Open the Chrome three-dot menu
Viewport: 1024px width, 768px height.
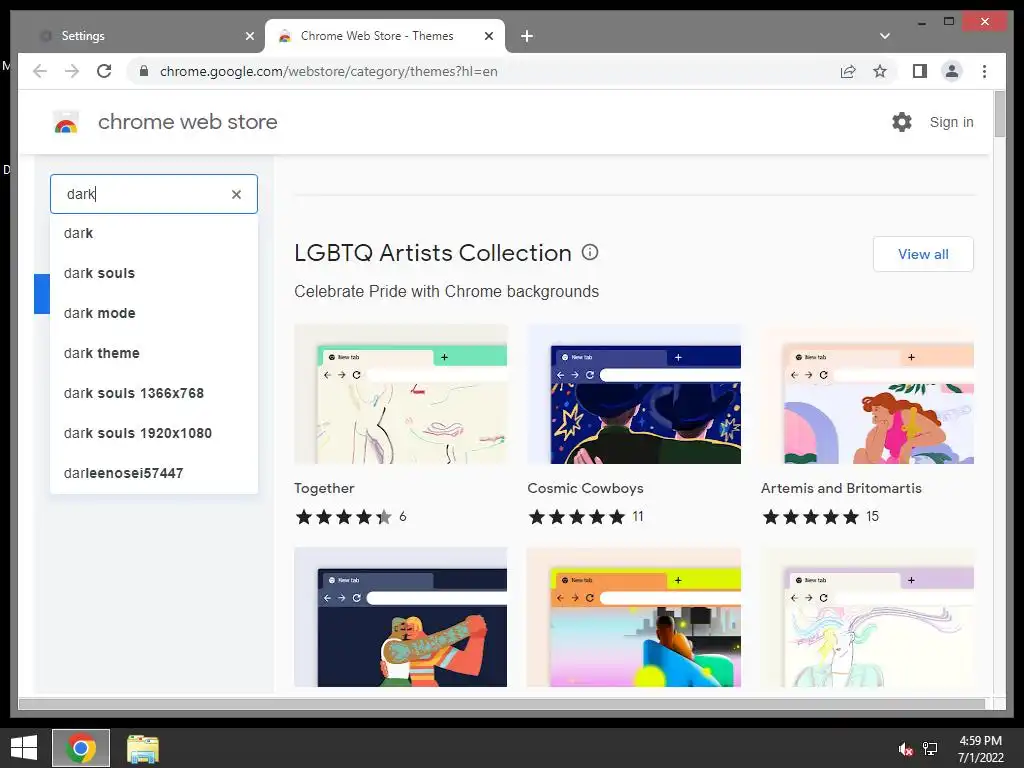(x=984, y=71)
